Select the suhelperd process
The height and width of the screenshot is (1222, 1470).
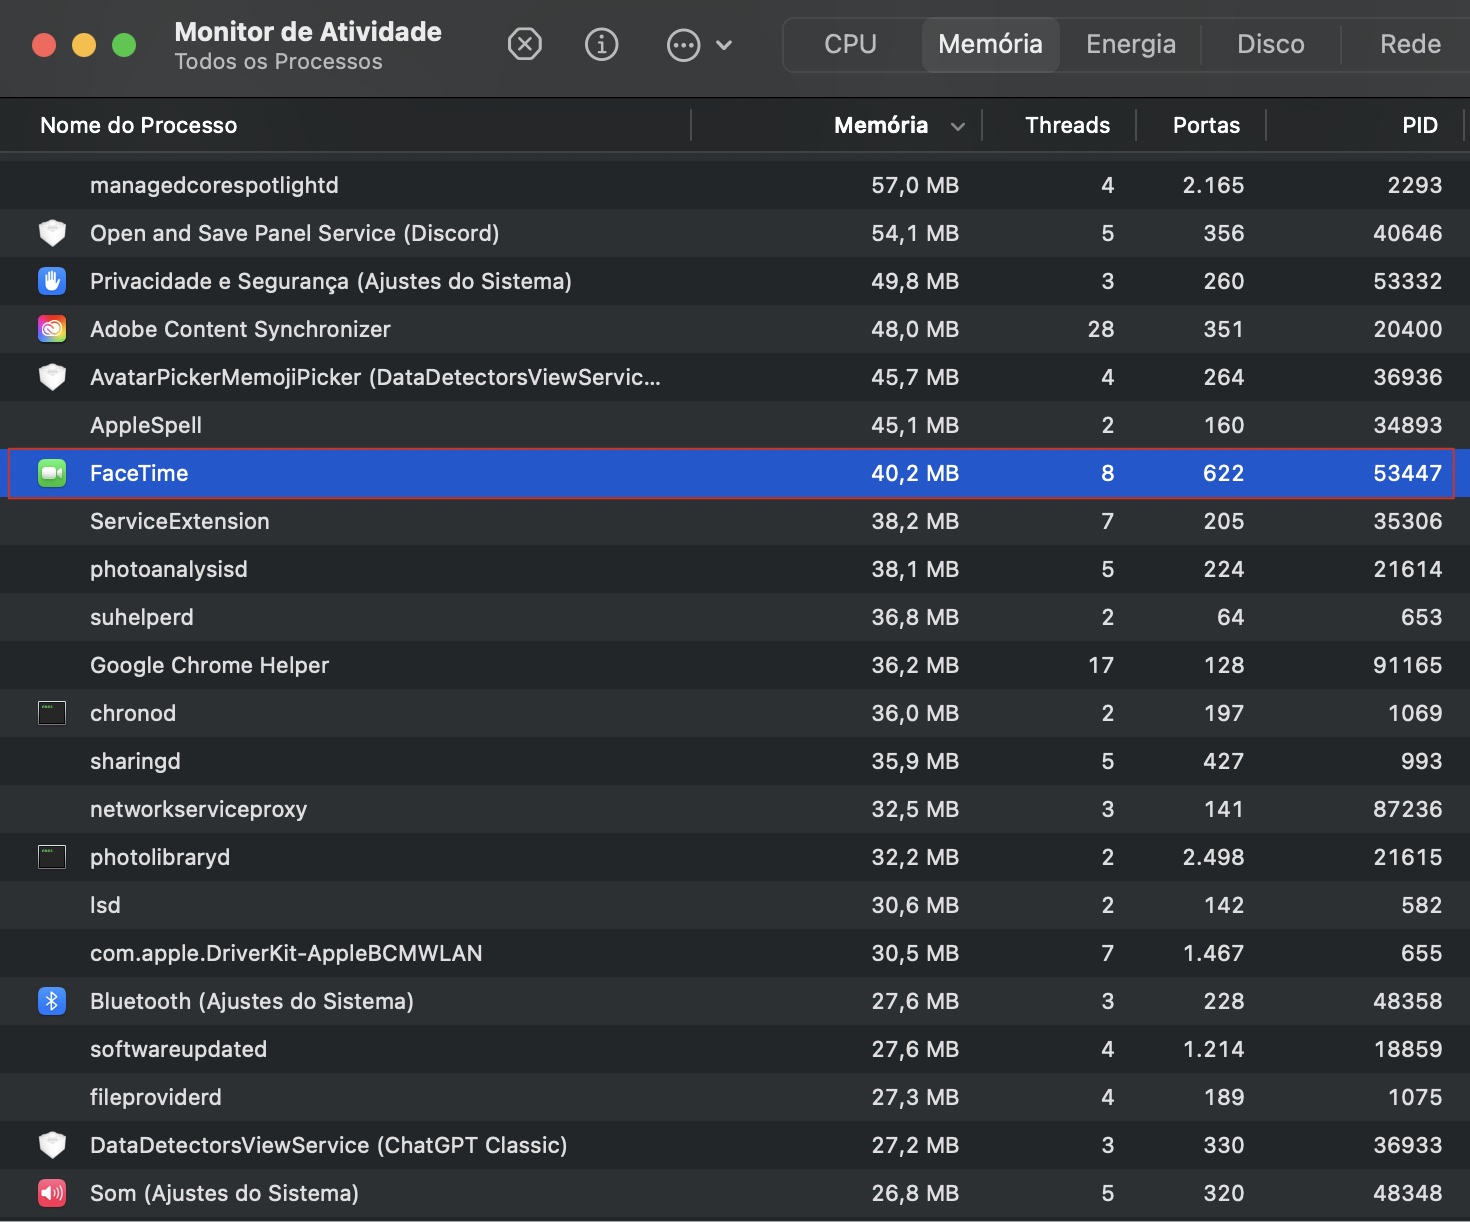pyautogui.click(x=142, y=617)
